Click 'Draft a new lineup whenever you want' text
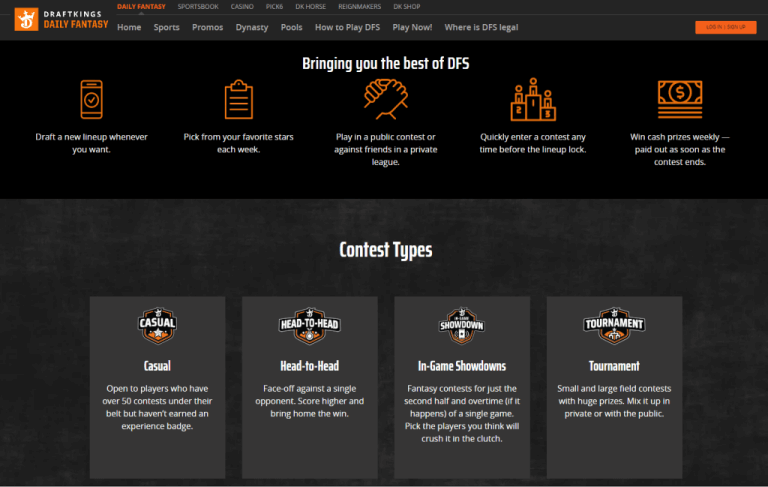 tap(92, 143)
